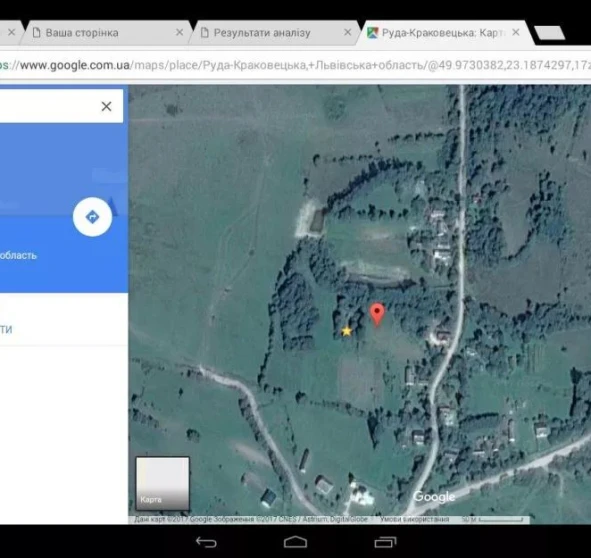
Task: Switch to the Ваша сторінка tab
Action: click(x=82, y=33)
